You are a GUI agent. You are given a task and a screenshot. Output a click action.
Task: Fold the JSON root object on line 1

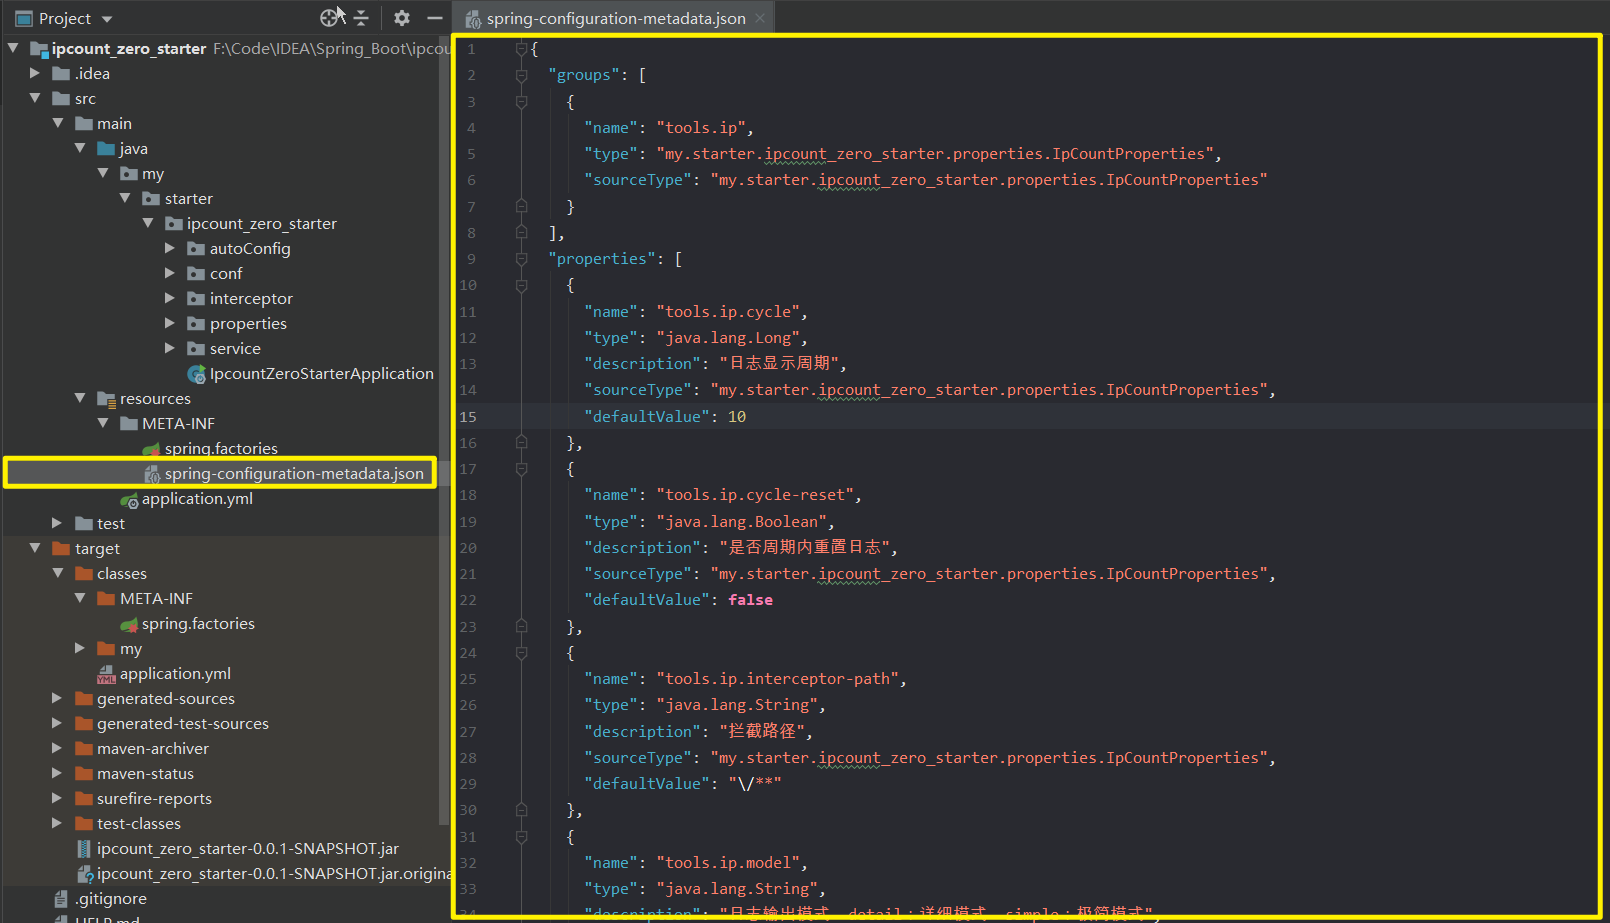[521, 48]
